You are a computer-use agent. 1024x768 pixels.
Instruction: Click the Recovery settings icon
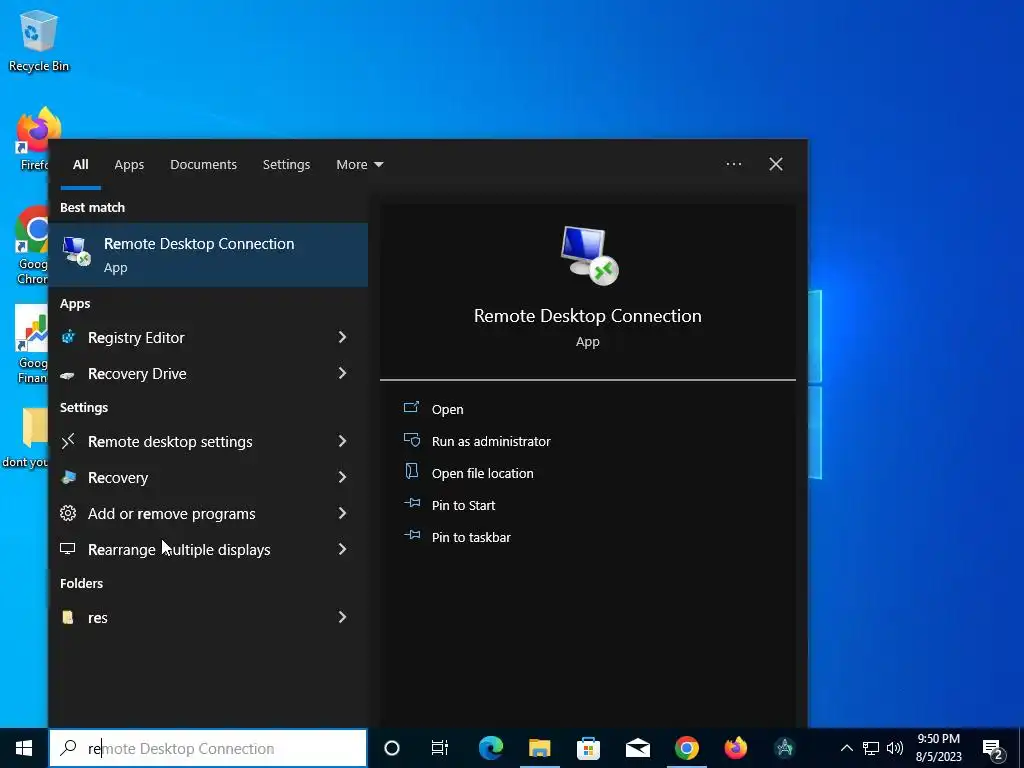pos(68,477)
